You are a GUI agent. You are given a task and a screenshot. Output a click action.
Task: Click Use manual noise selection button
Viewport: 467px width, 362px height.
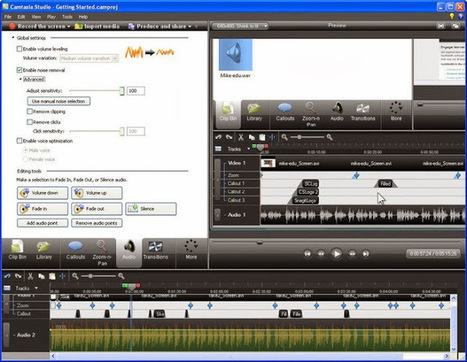click(58, 101)
